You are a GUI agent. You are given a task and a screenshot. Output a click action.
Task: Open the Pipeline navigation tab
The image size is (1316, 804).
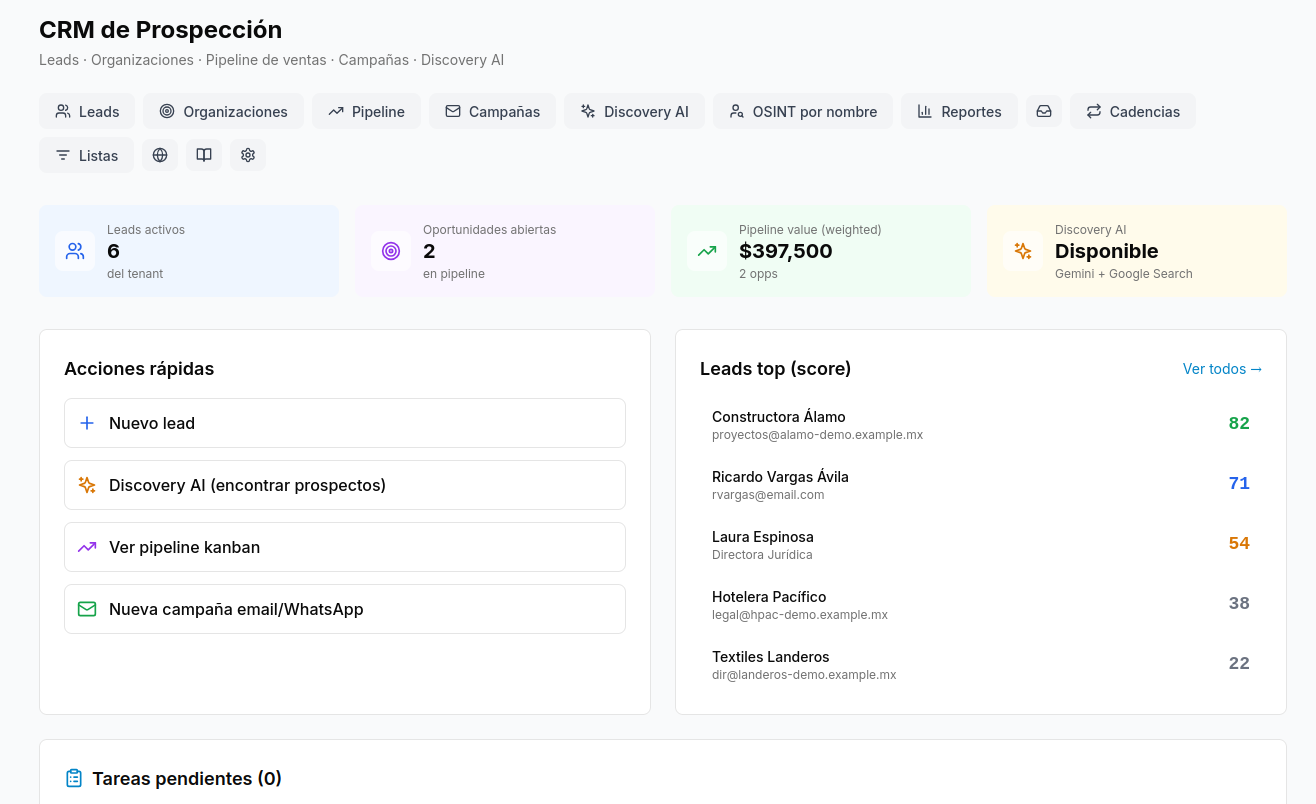click(x=366, y=111)
